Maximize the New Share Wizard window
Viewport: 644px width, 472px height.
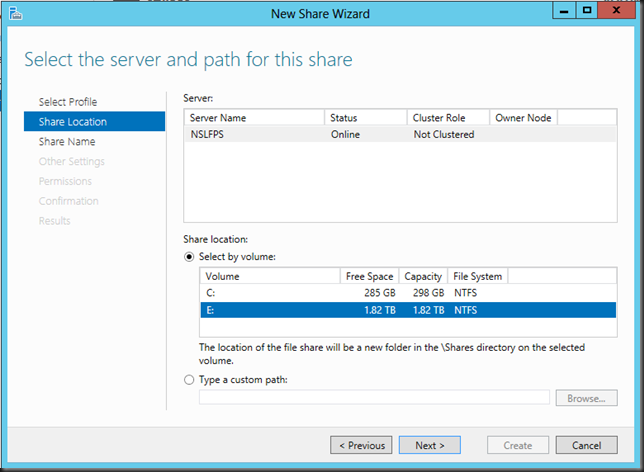click(587, 11)
